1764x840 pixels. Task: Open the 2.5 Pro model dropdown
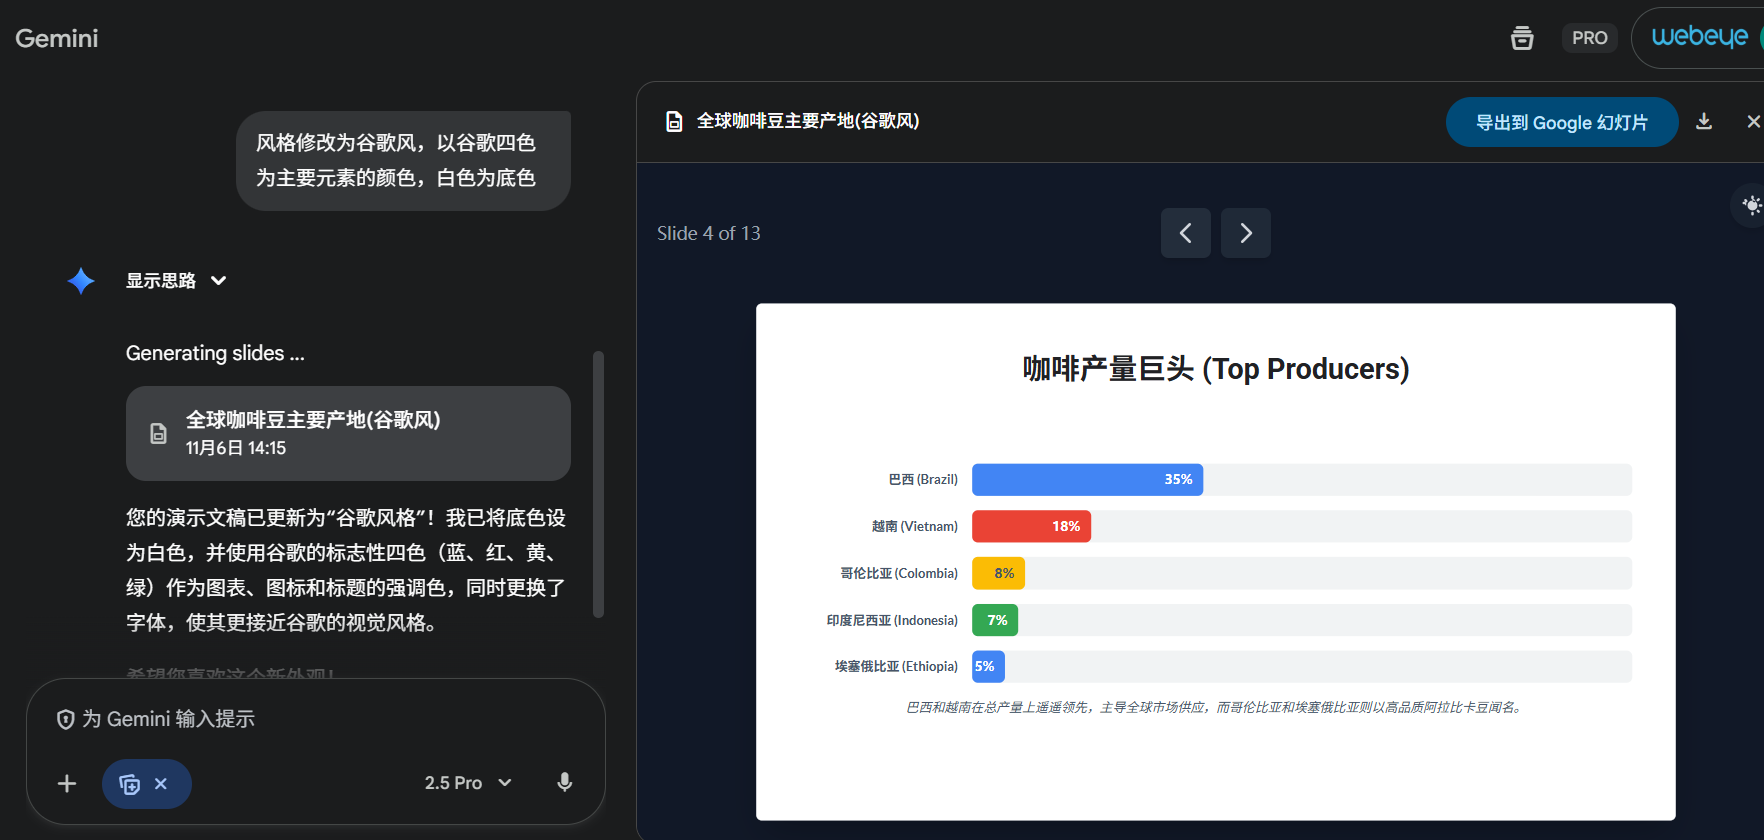468,783
